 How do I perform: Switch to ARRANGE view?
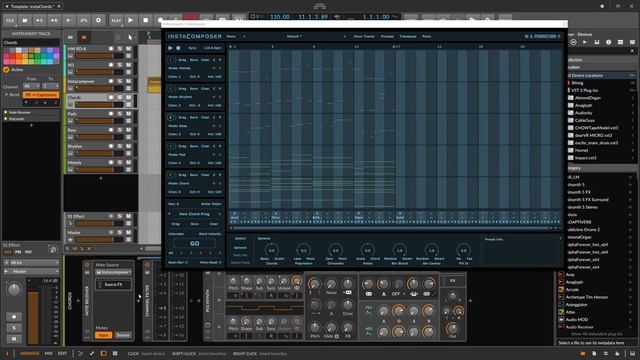tap(29, 353)
